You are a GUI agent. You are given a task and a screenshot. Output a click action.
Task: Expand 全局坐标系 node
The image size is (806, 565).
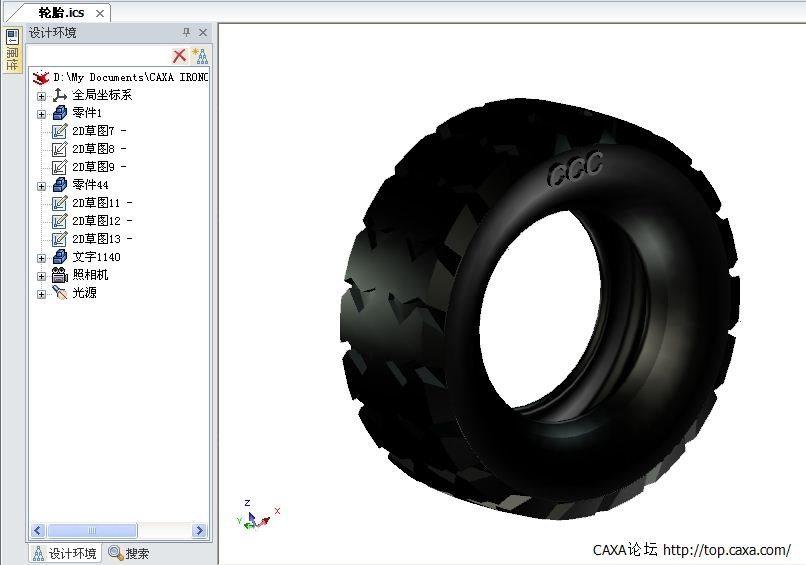click(x=42, y=96)
